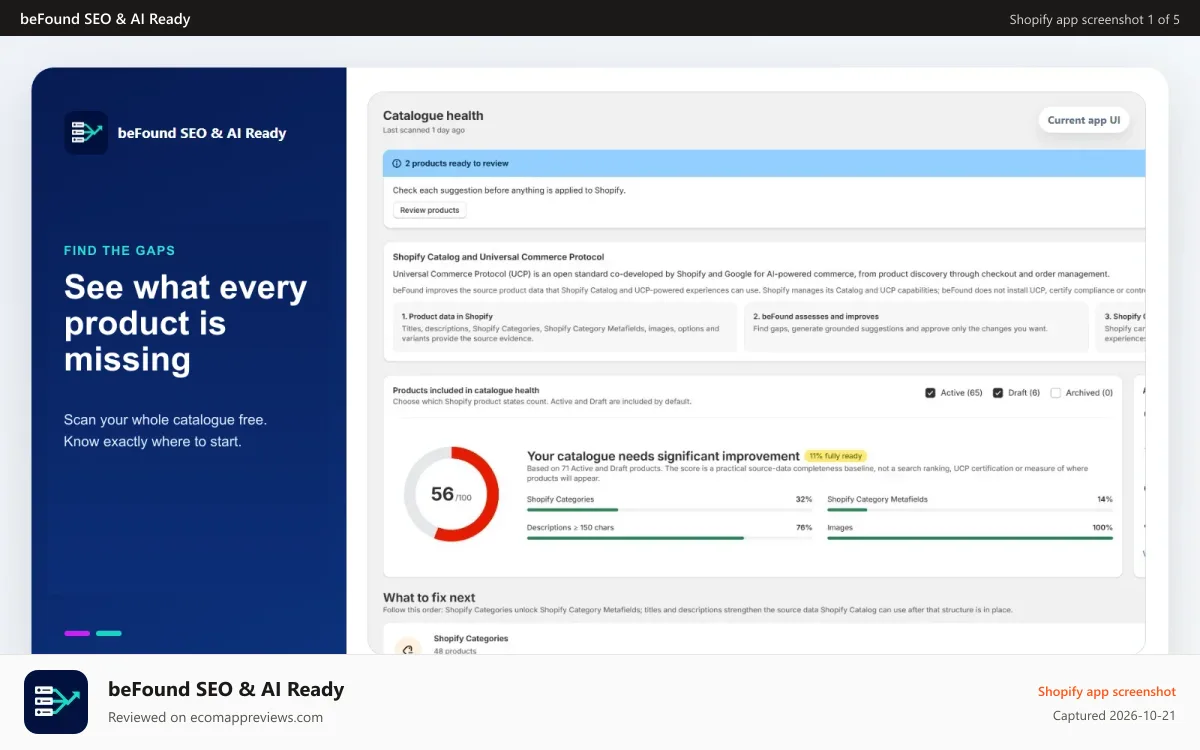The width and height of the screenshot is (1200, 750).
Task: Click Reviewed on ecomappreviews.com text
Action: click(215, 717)
